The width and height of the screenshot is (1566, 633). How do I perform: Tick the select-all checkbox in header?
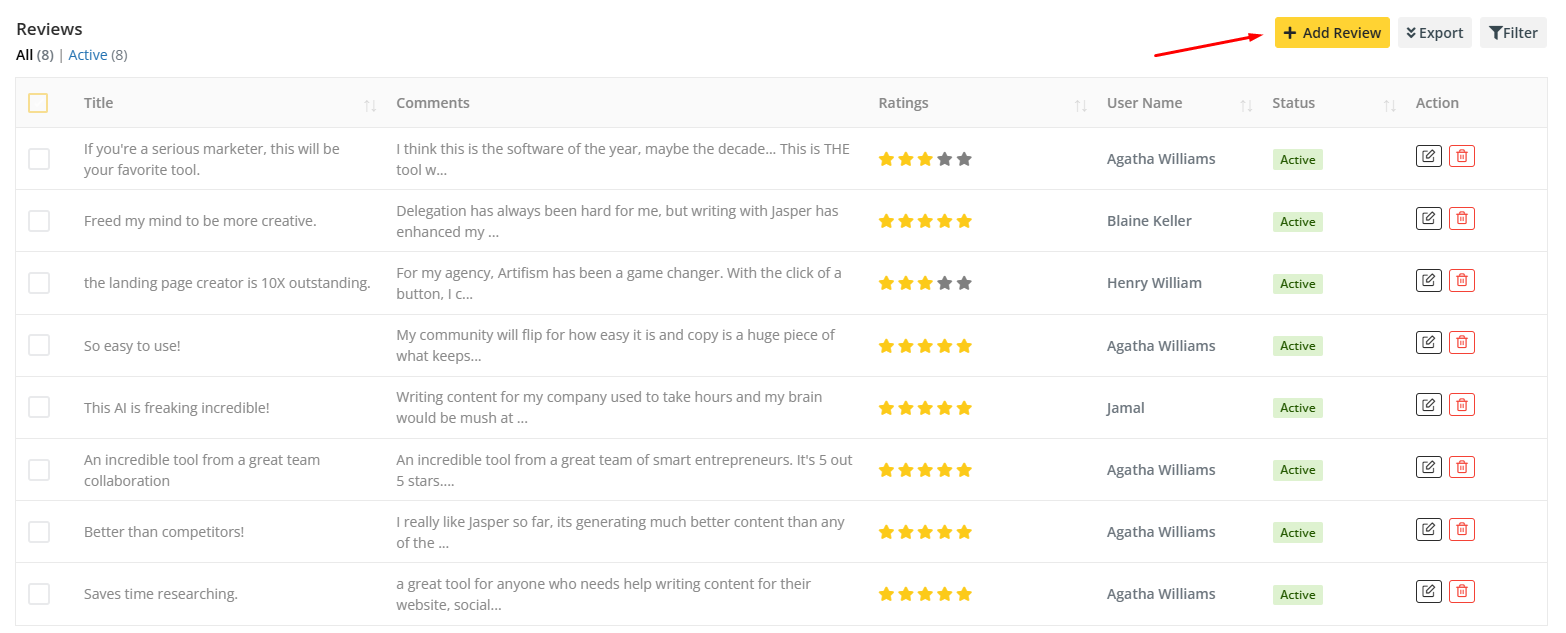pos(38,103)
